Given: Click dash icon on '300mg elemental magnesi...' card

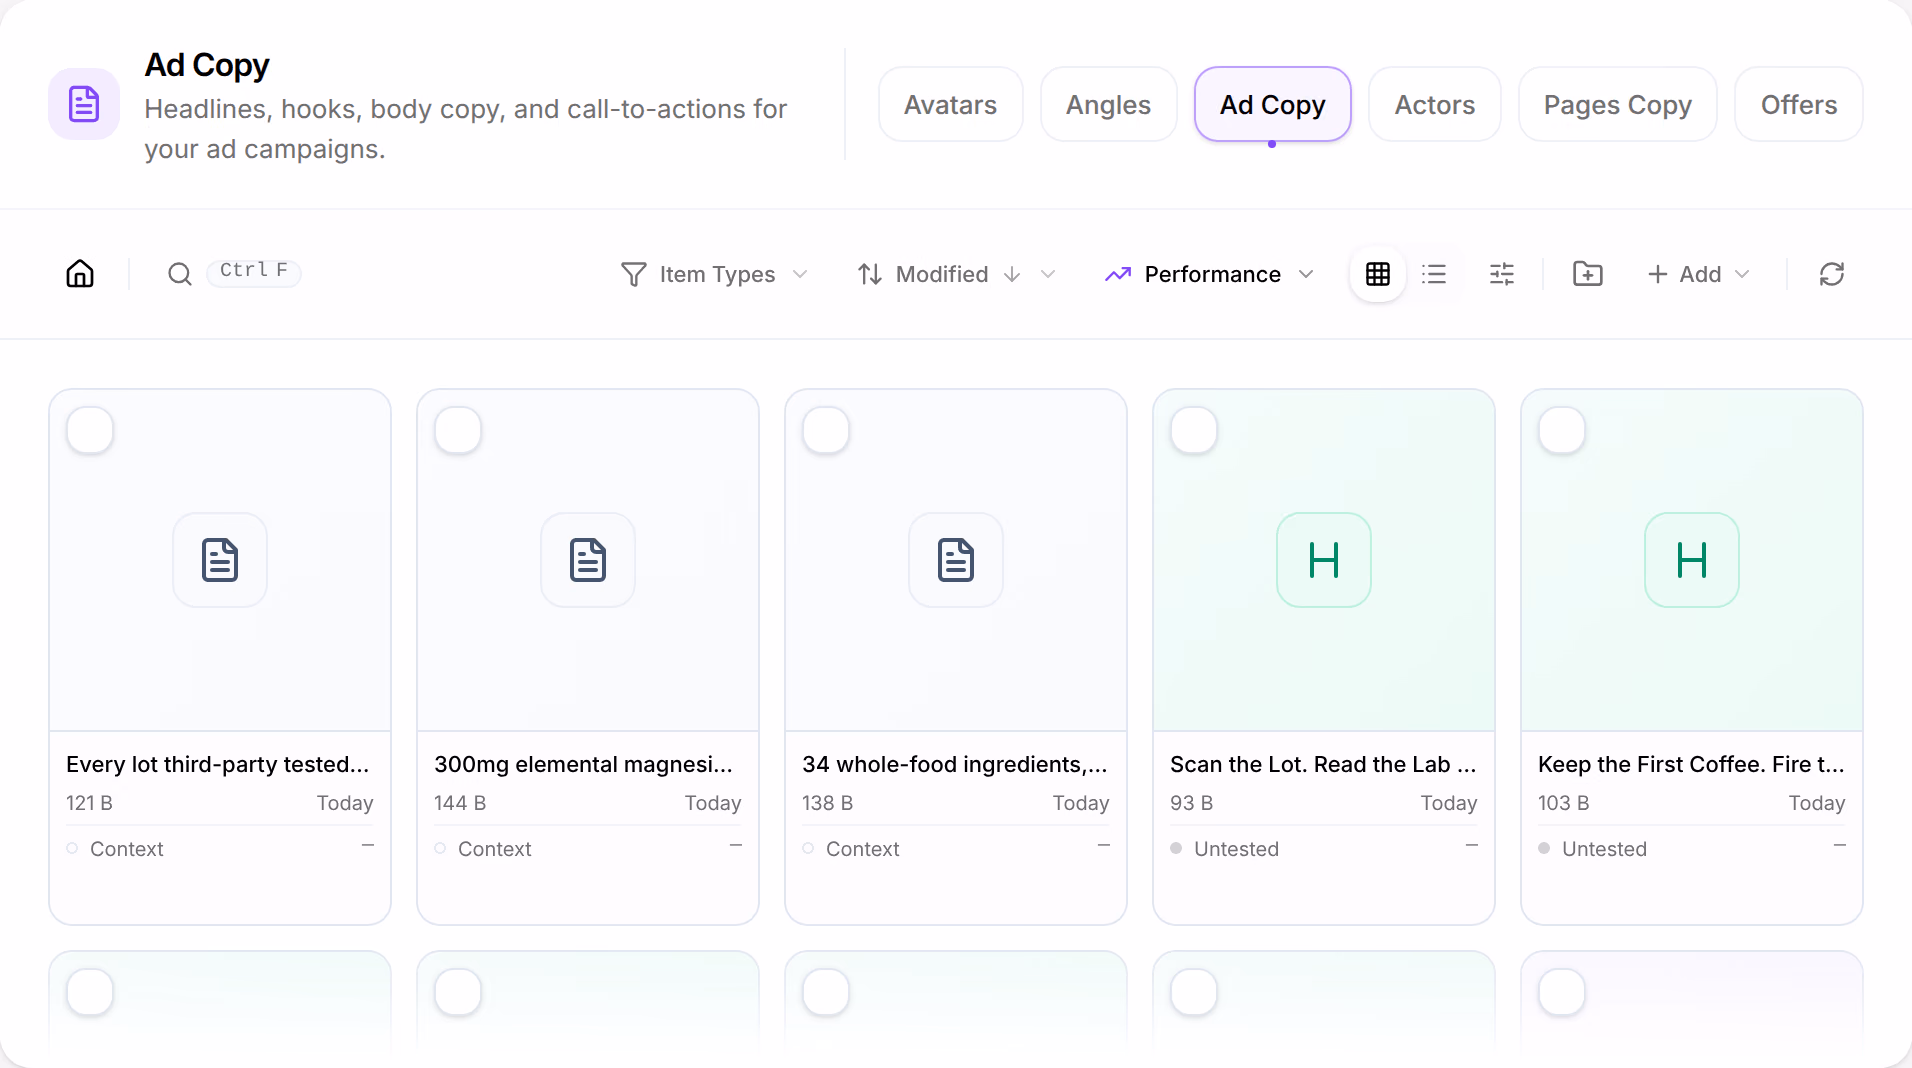Looking at the screenshot, I should (736, 846).
